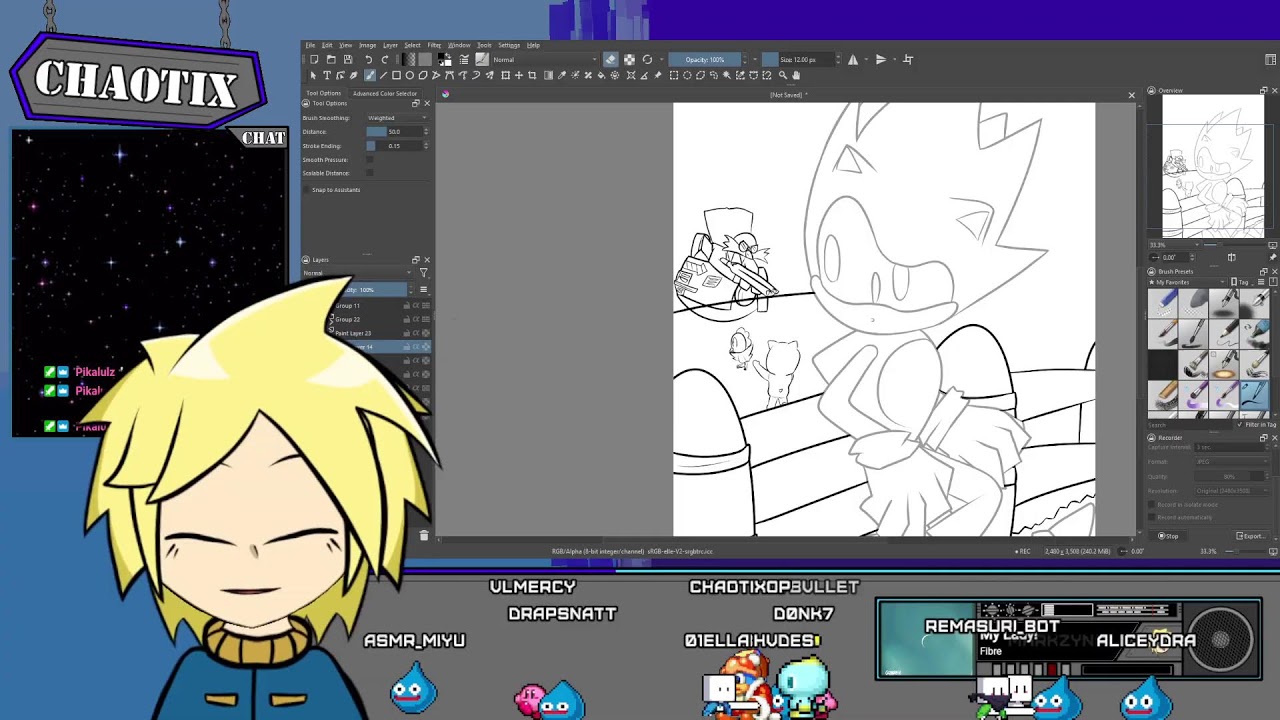Select the Pan hand tool
Screen dimensions: 1280x720
[796, 75]
